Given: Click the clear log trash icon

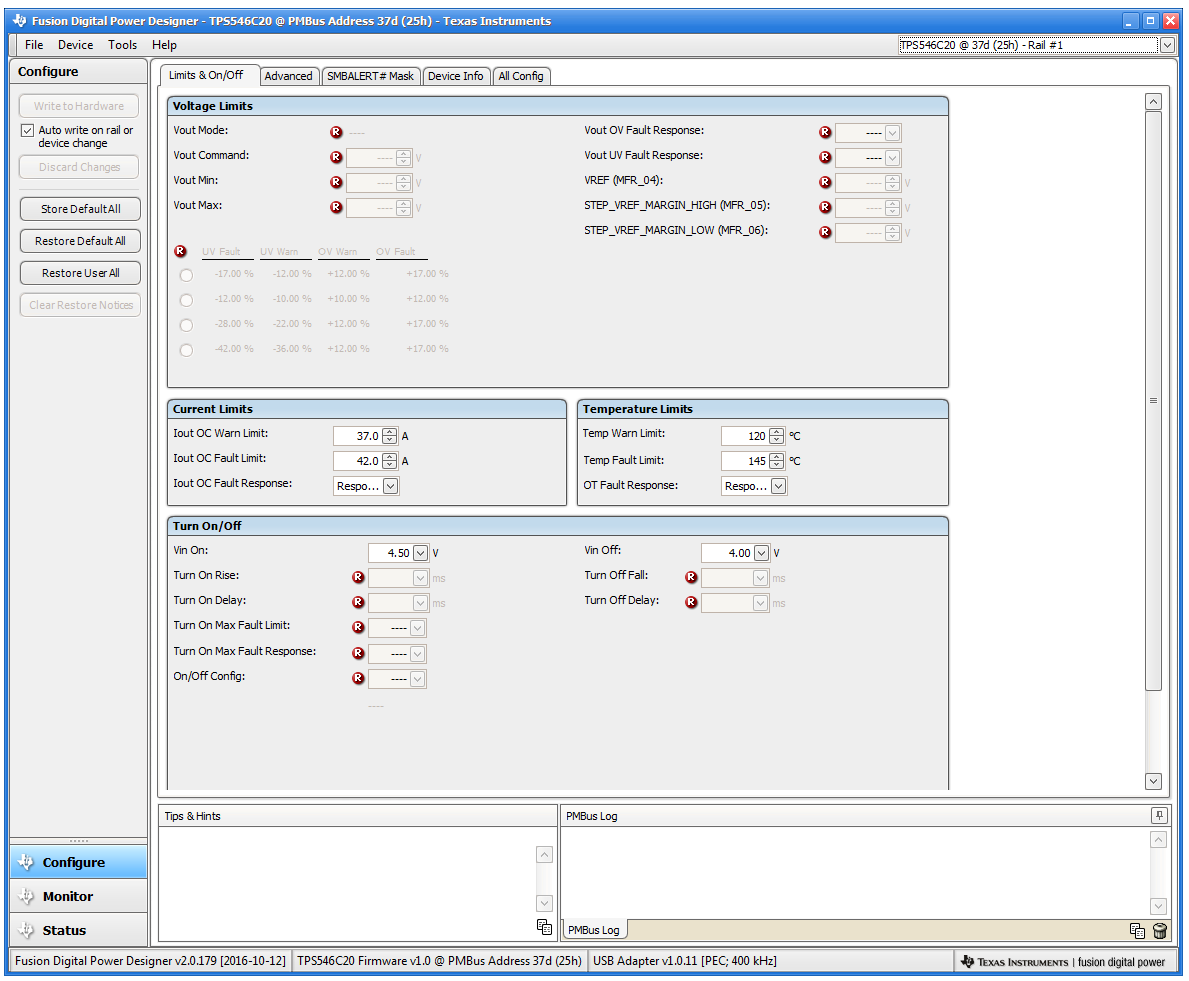Looking at the screenshot, I should tap(1159, 931).
